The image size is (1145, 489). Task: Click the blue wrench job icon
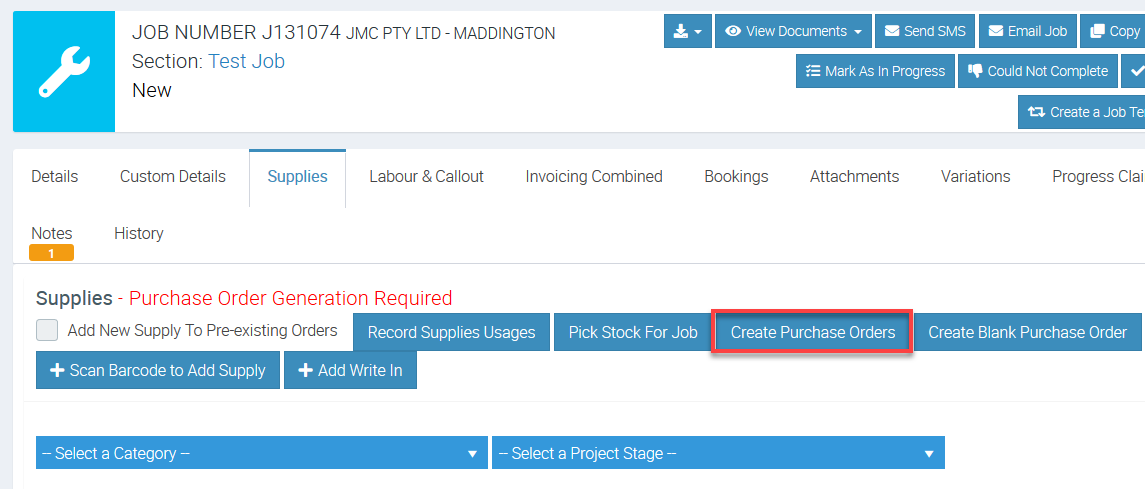pos(64,72)
